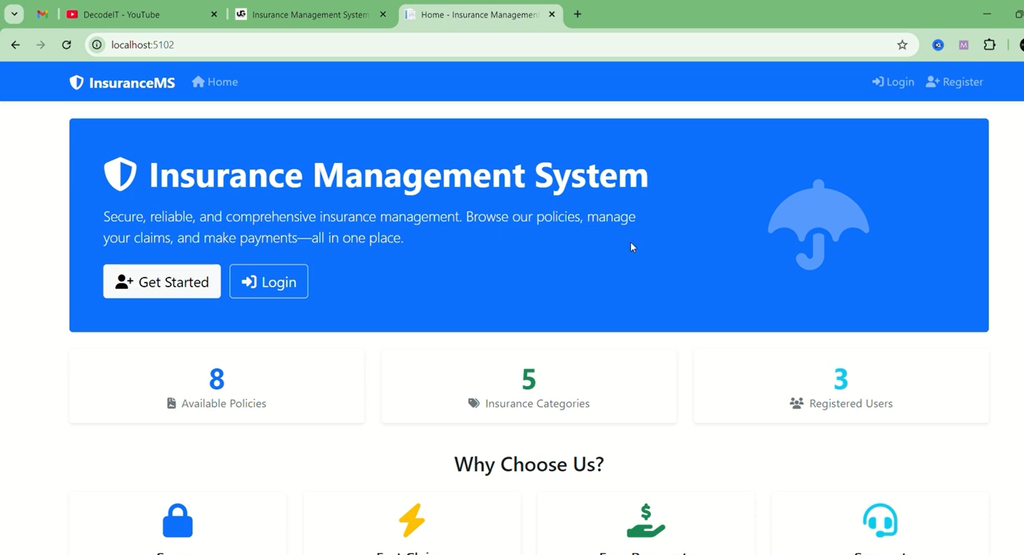This screenshot has width=1024, height=555.
Task: Click the Login link in navbar
Action: [893, 82]
